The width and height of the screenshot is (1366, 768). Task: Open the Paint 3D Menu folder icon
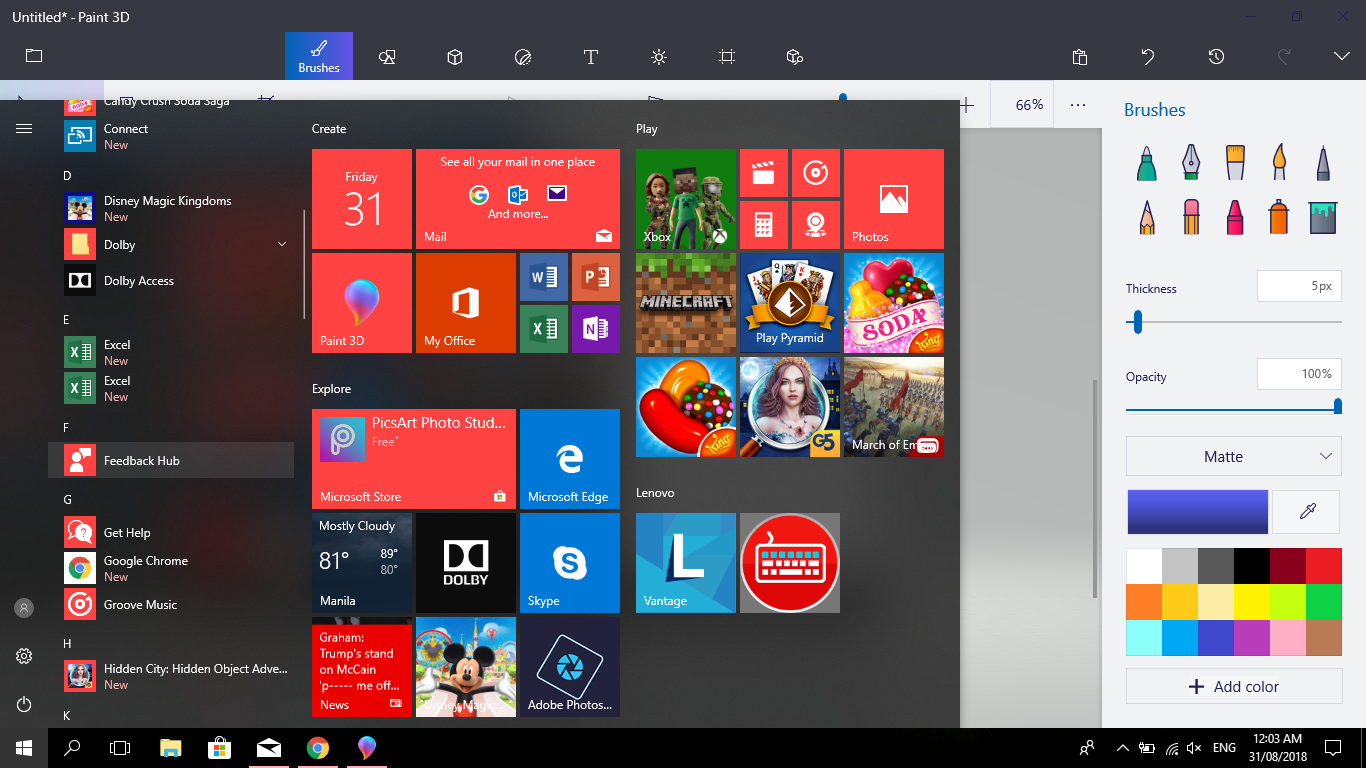pos(34,56)
